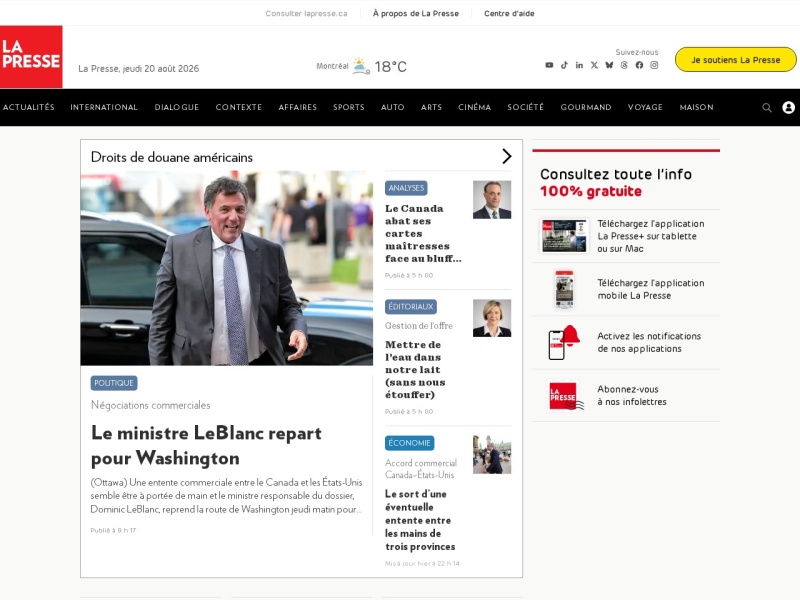Viewport: 800px width, 600px height.
Task: Go to the Arts section
Action: coord(431,107)
